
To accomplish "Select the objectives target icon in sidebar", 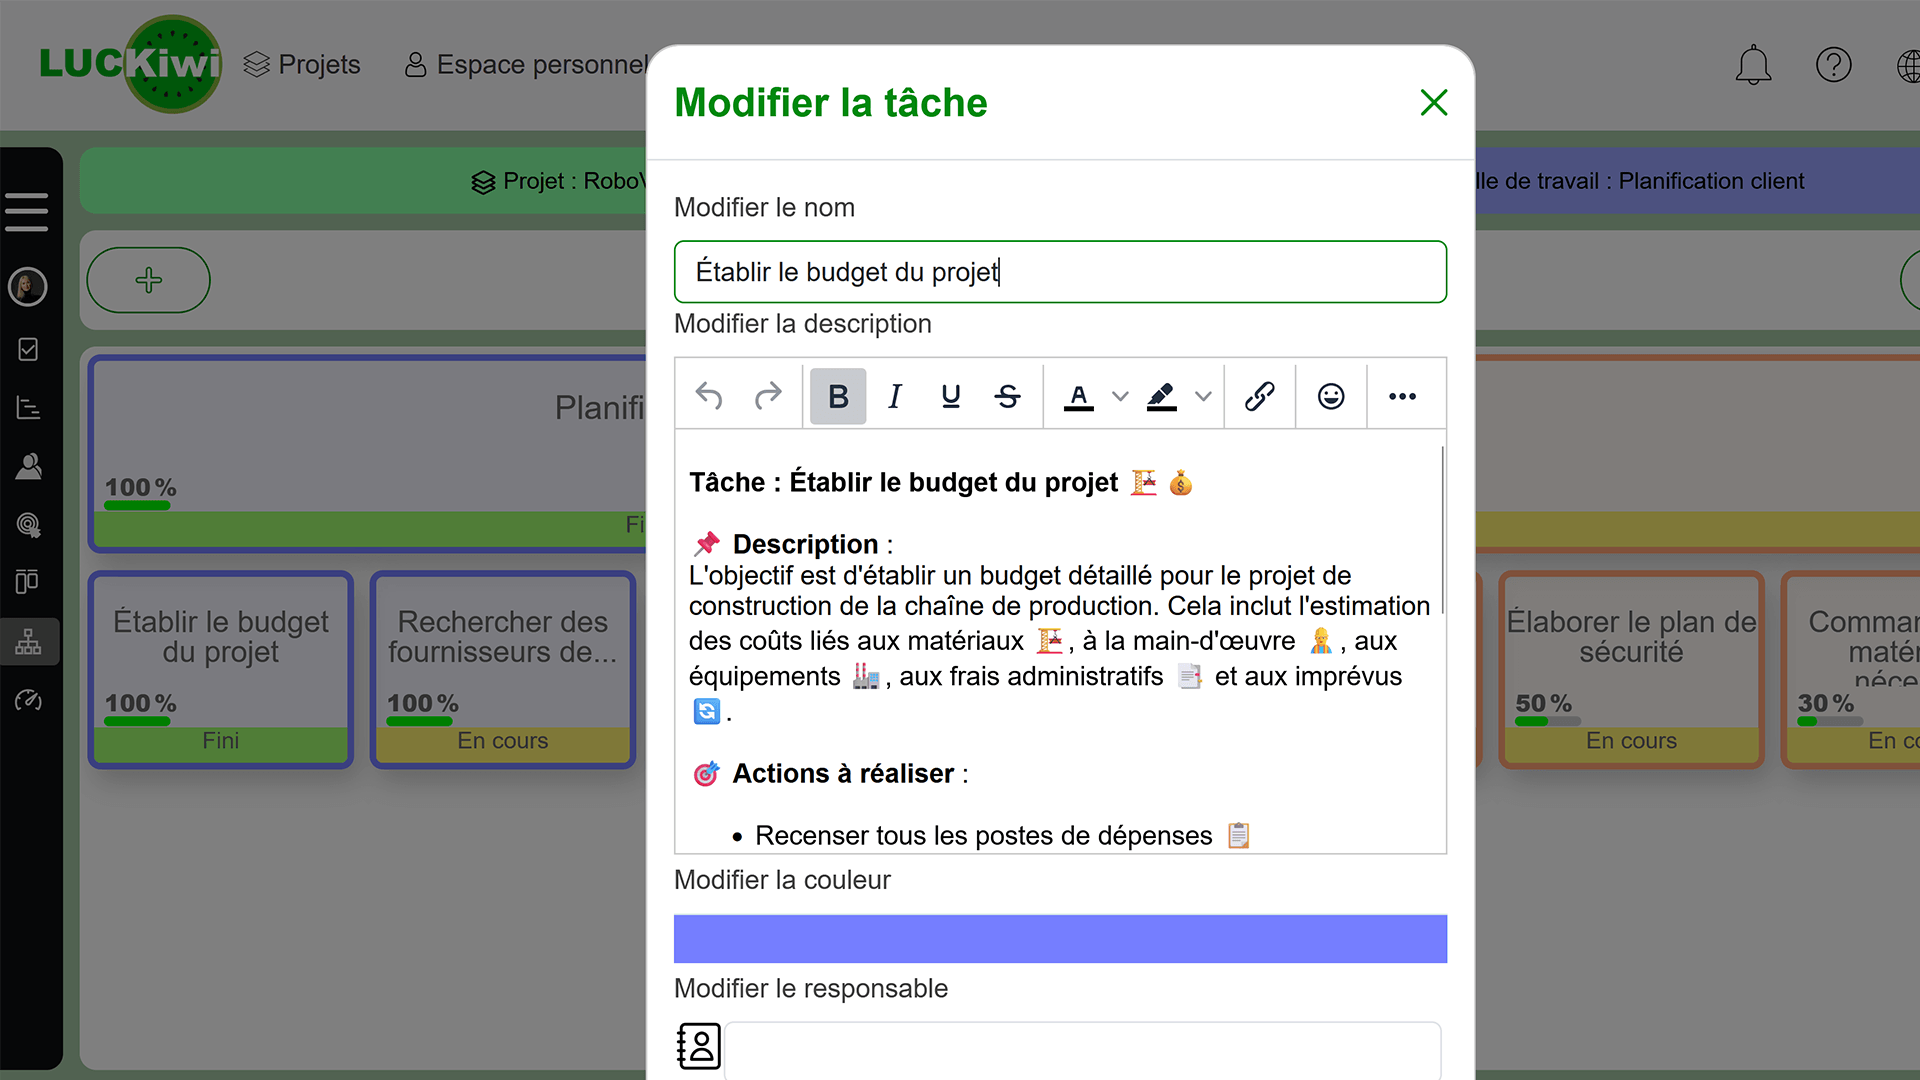I will click(x=29, y=525).
